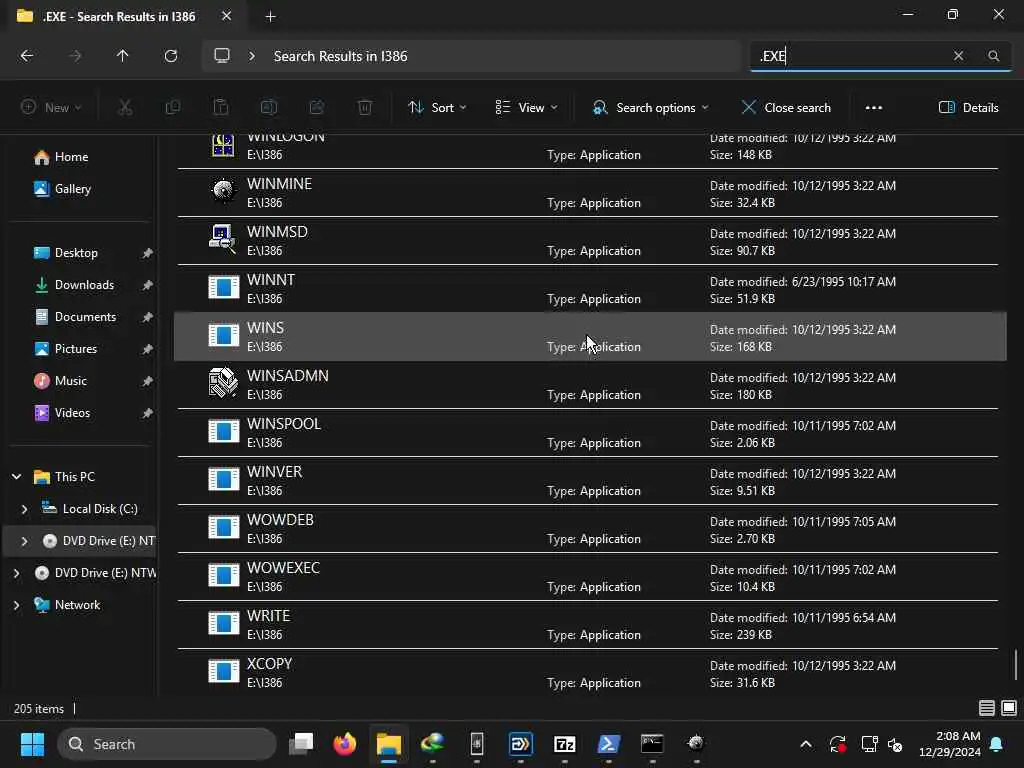Click the Paste clipboard icon
This screenshot has height=768, width=1024.
coord(221,108)
